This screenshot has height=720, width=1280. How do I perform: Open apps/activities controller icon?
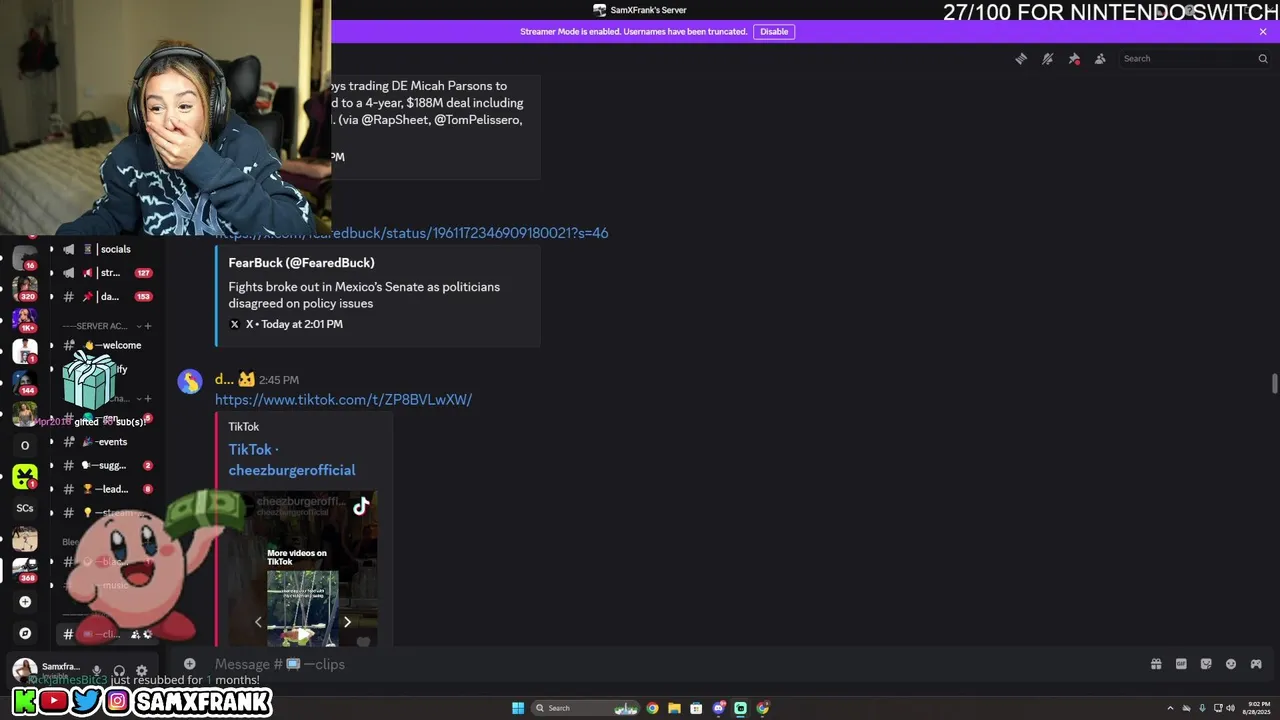[x=1256, y=664]
